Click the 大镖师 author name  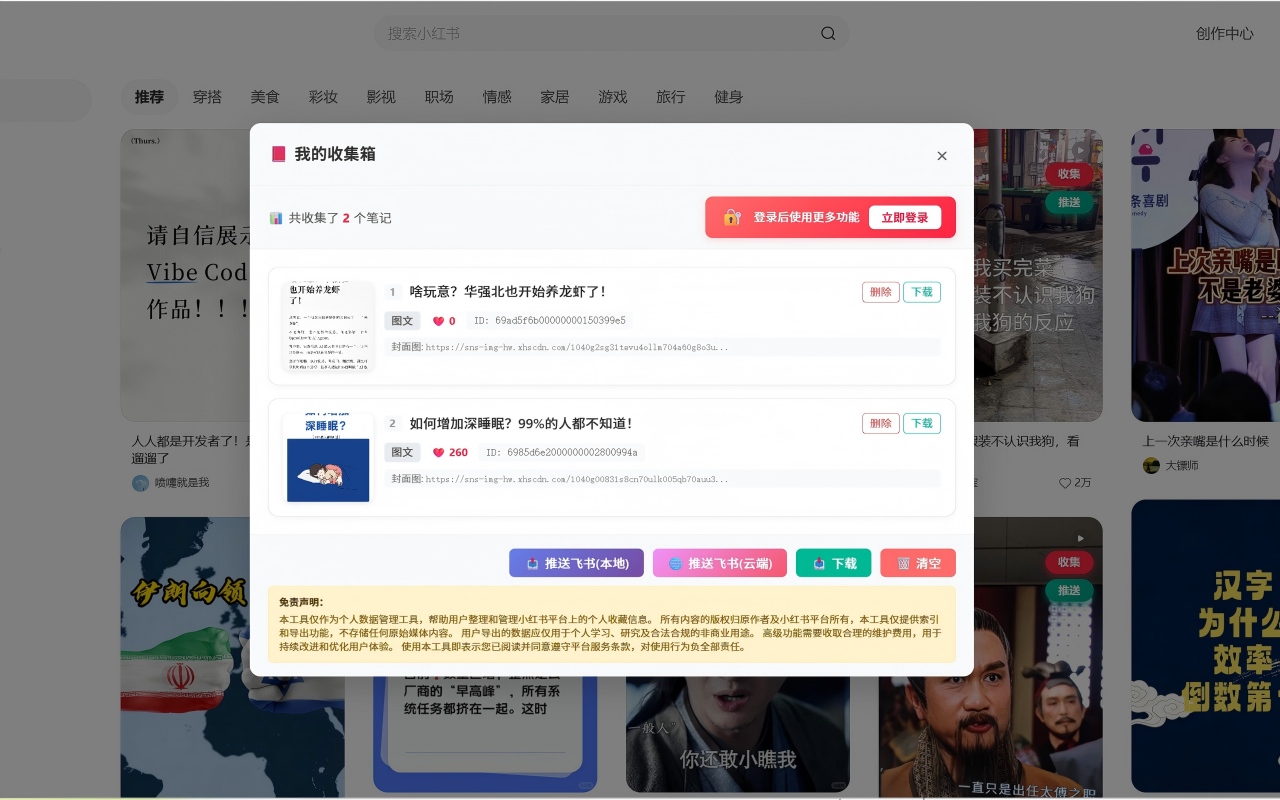coord(1181,466)
